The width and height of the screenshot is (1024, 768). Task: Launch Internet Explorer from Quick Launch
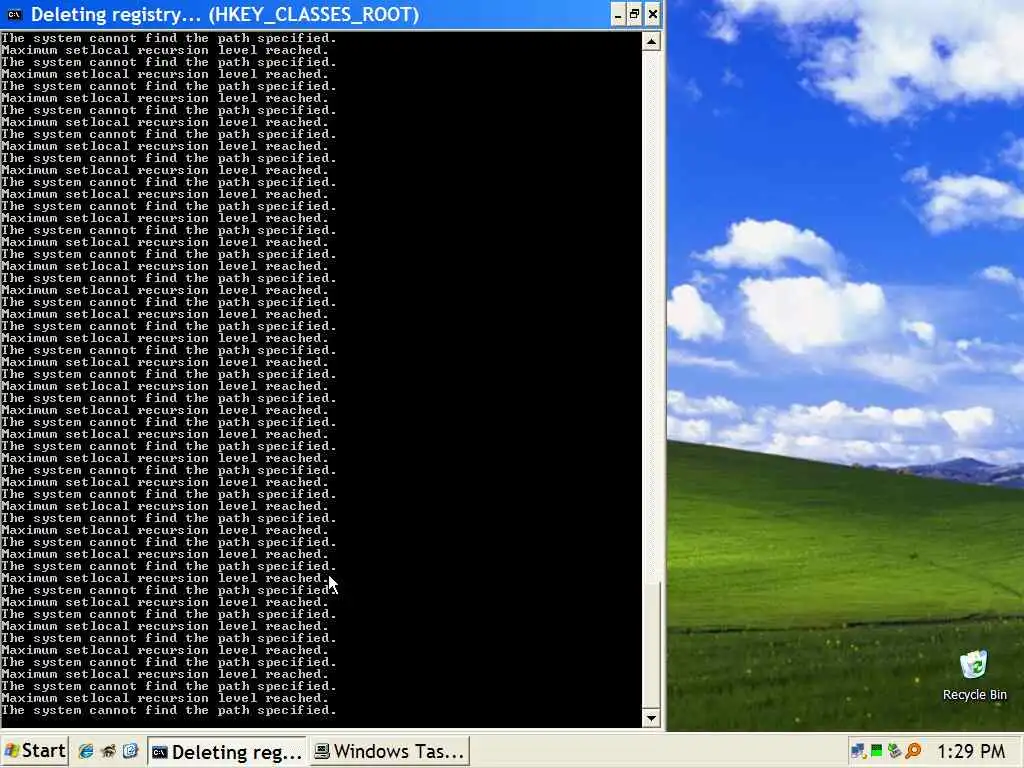86,752
